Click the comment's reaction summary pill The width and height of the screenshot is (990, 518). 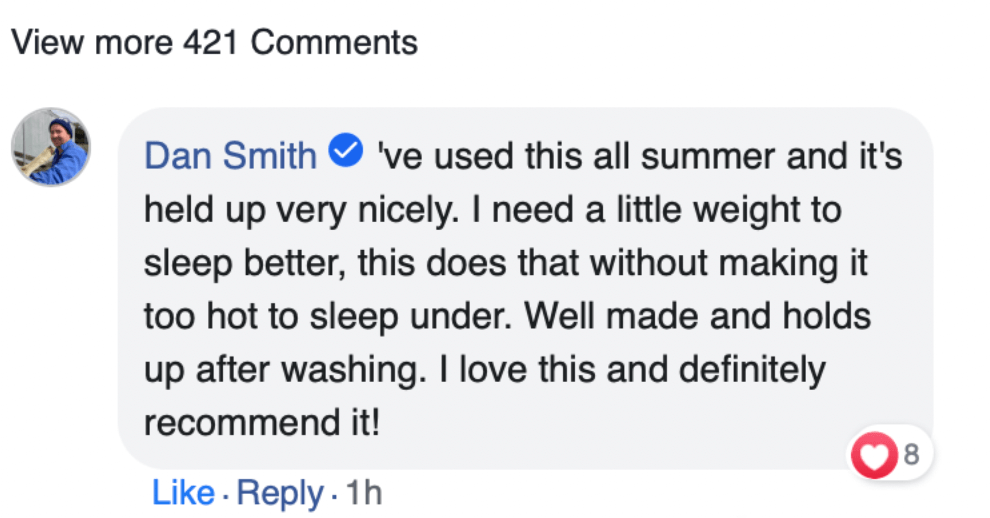coord(891,456)
